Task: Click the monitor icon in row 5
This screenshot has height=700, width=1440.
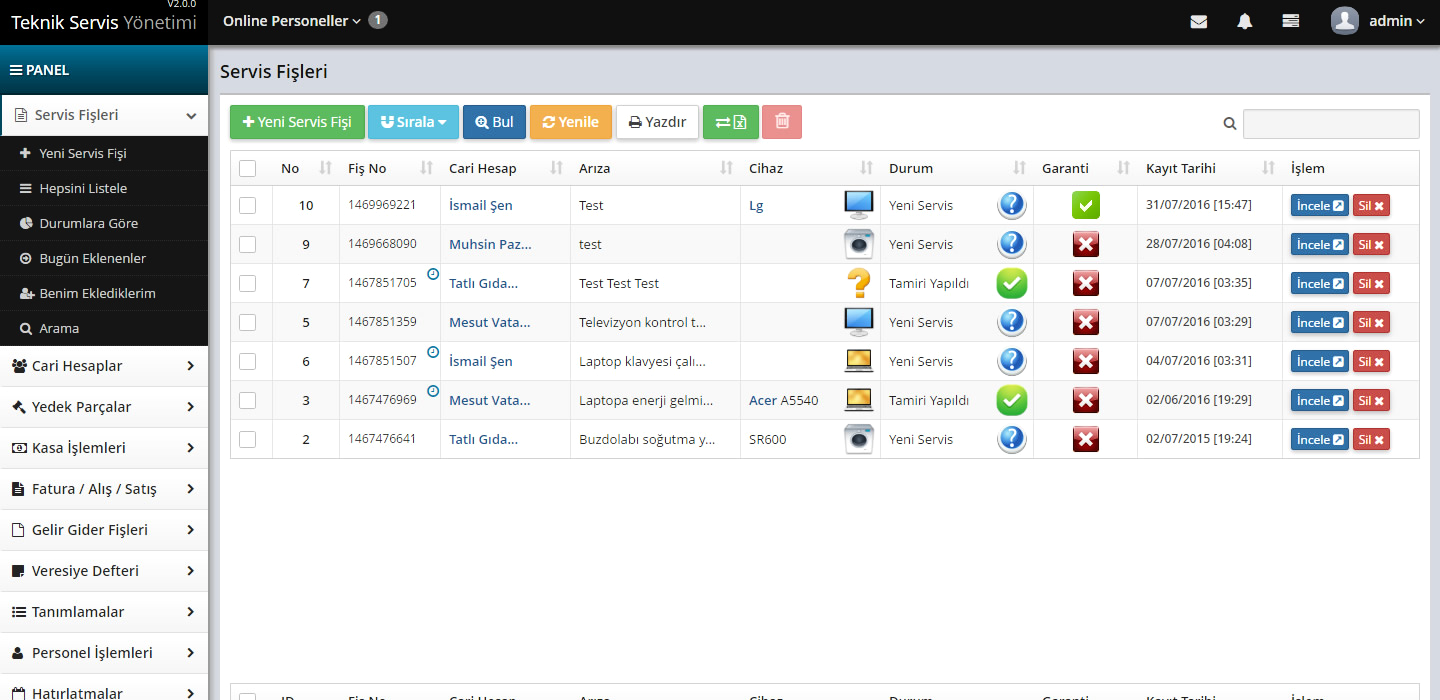Action: 859,322
